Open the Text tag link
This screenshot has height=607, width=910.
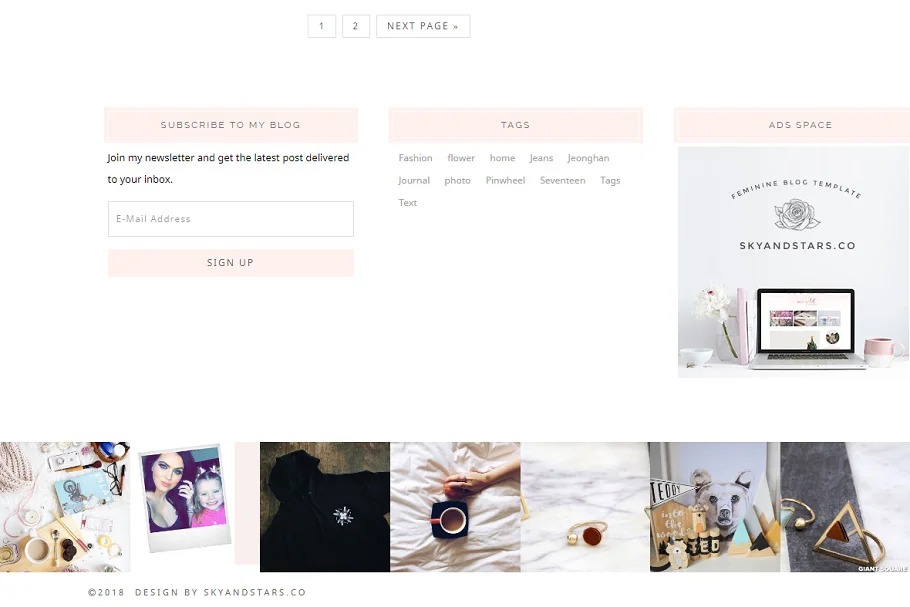coord(407,203)
